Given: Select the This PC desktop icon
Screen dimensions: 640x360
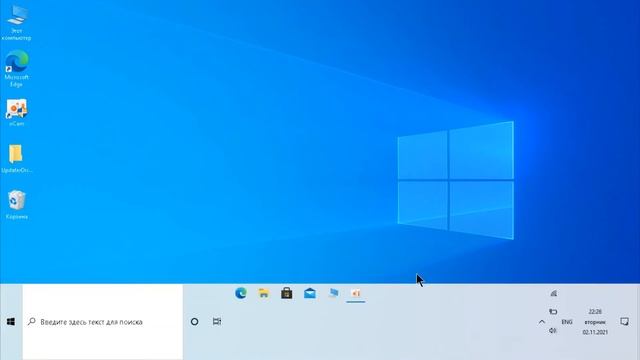Looking at the screenshot, I should click(x=16, y=23).
